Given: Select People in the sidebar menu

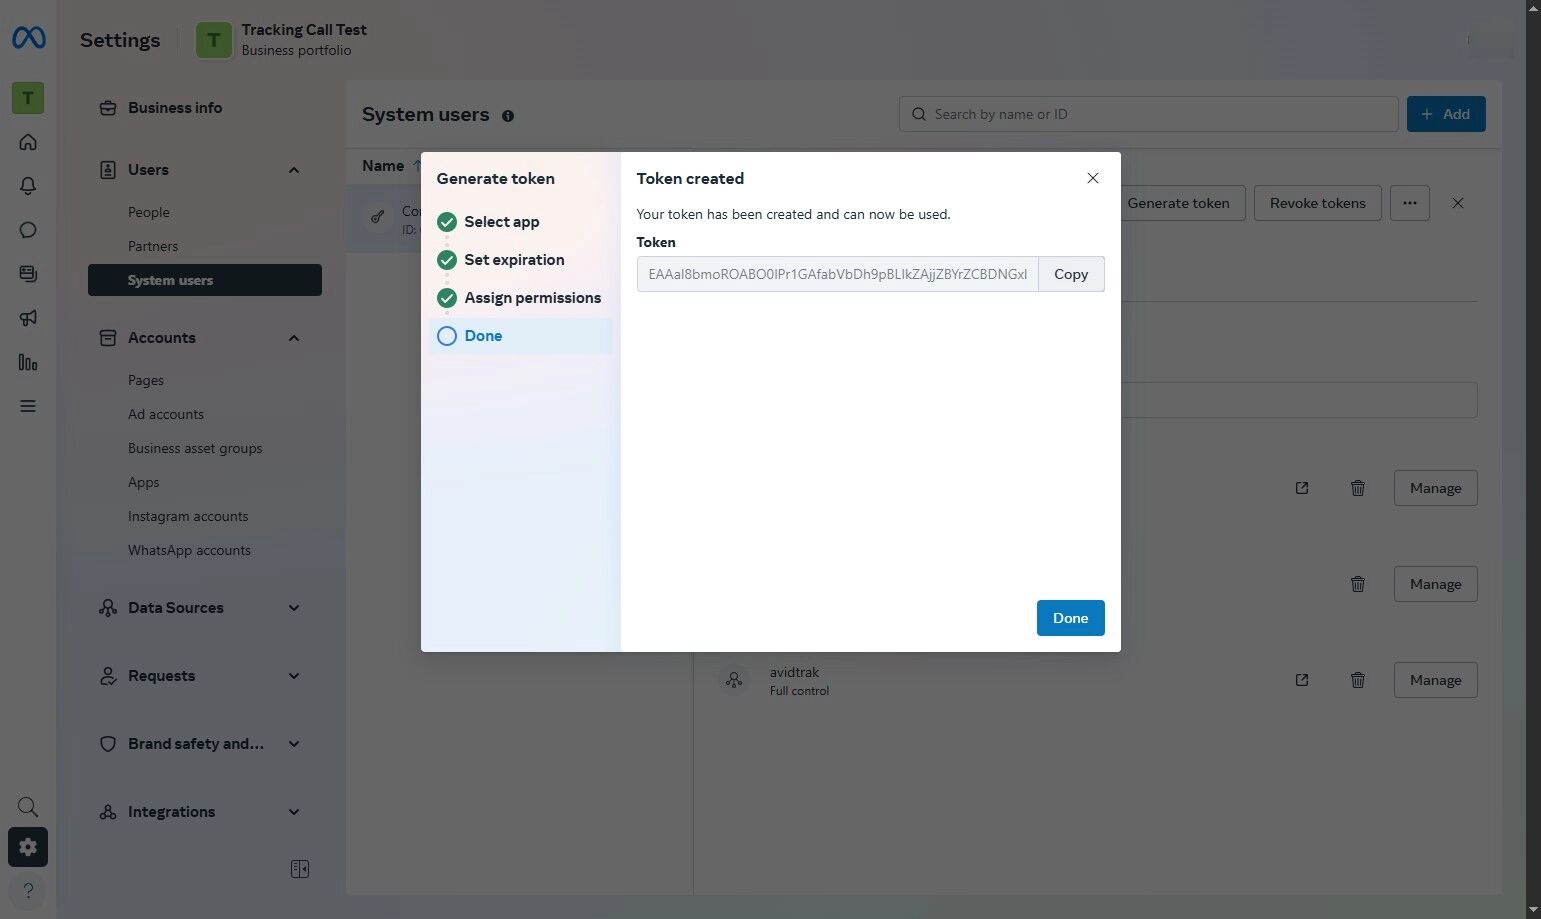Looking at the screenshot, I should click(x=148, y=212).
